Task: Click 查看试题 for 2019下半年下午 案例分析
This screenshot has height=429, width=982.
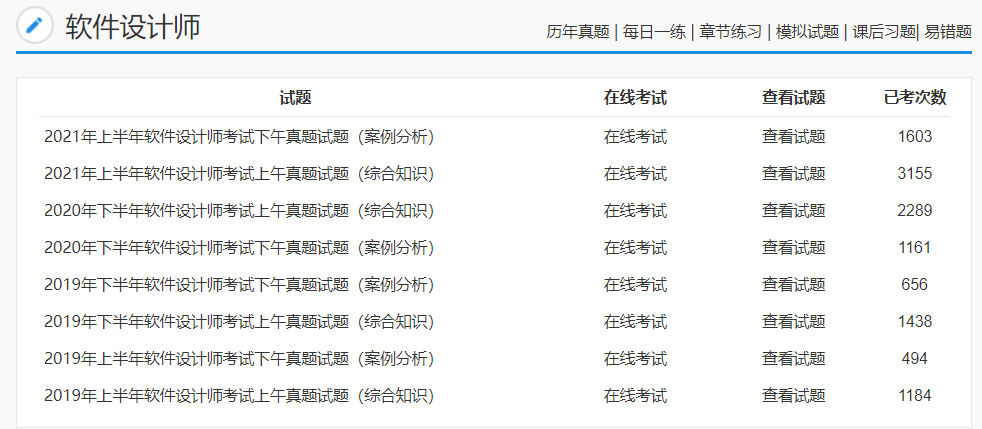Action: (x=793, y=284)
